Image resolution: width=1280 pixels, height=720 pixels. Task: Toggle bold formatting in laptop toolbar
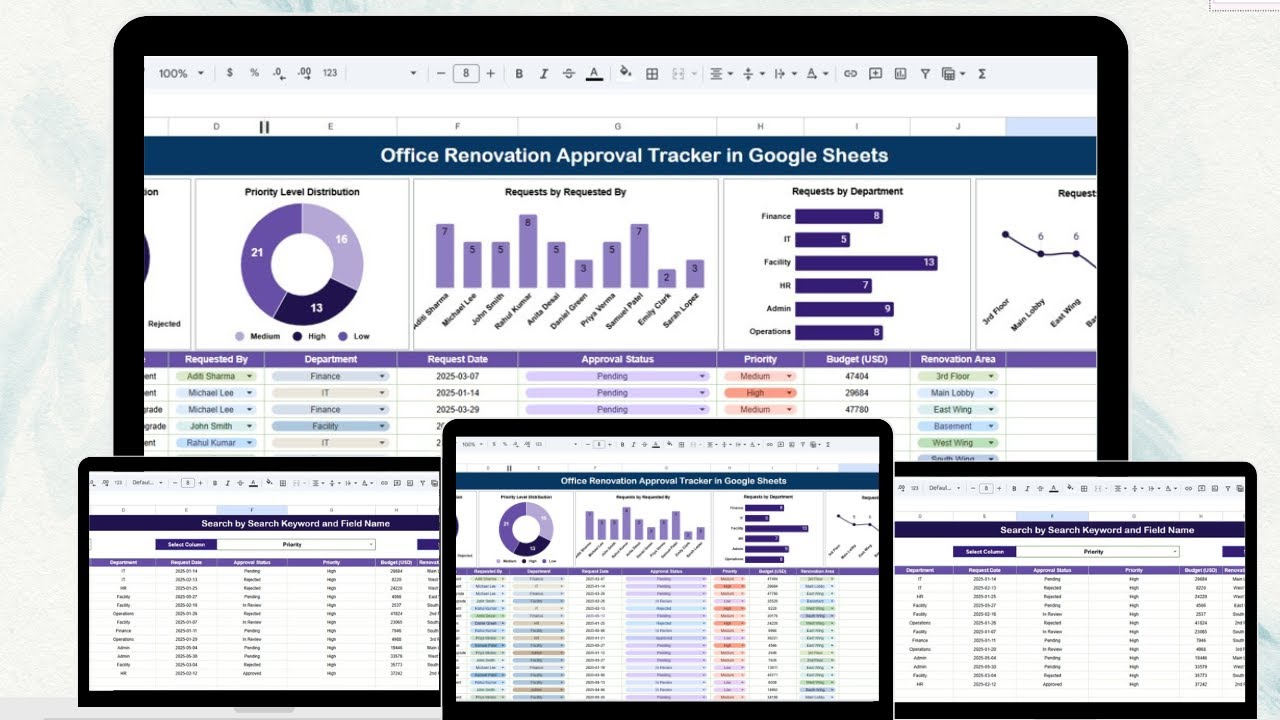click(519, 73)
